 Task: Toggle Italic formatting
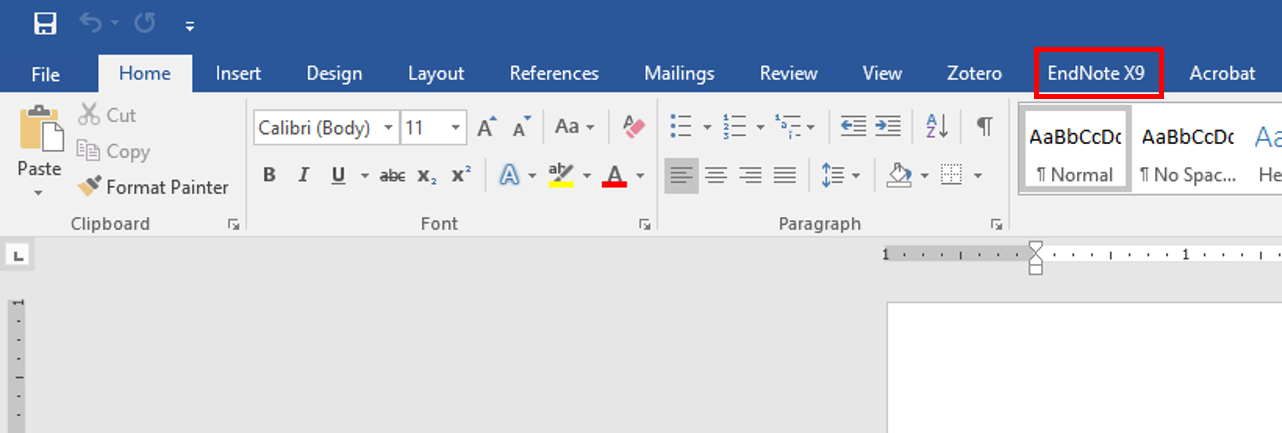(303, 176)
